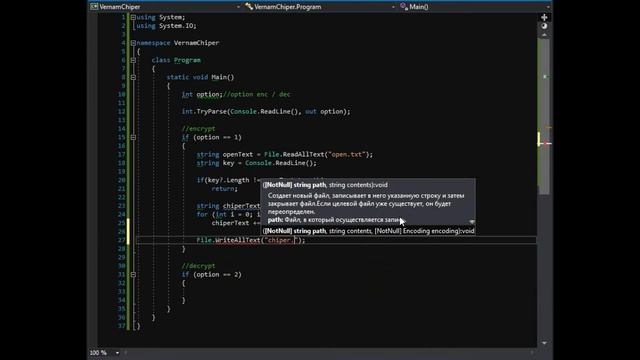640x360 pixels.
Task: Click the "//encrypt" comment
Action: [x=198, y=129]
